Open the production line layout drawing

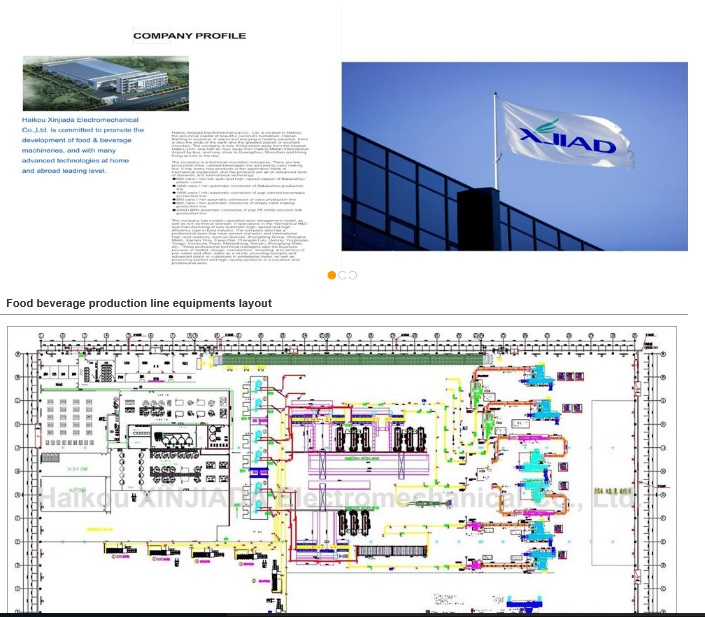click(x=342, y=469)
